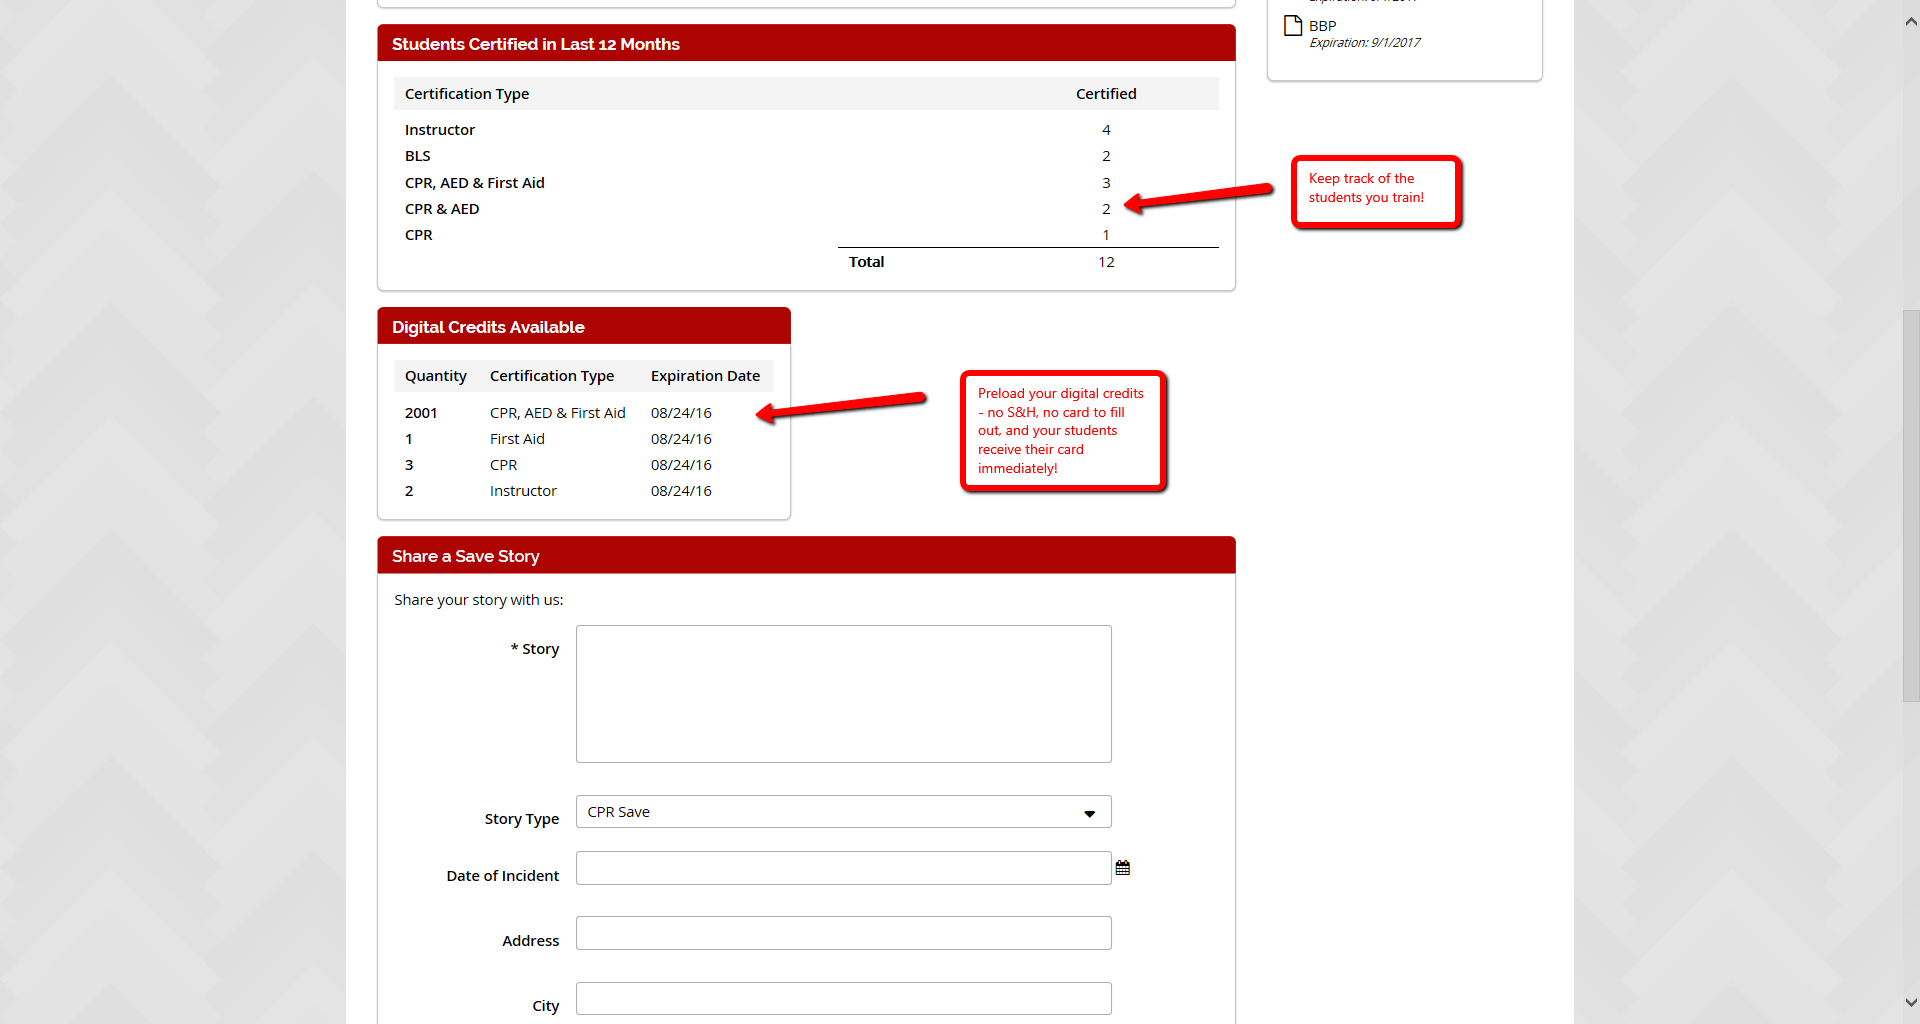Open the Date of Incident calendar picker
The width and height of the screenshot is (1920, 1024).
1123,868
